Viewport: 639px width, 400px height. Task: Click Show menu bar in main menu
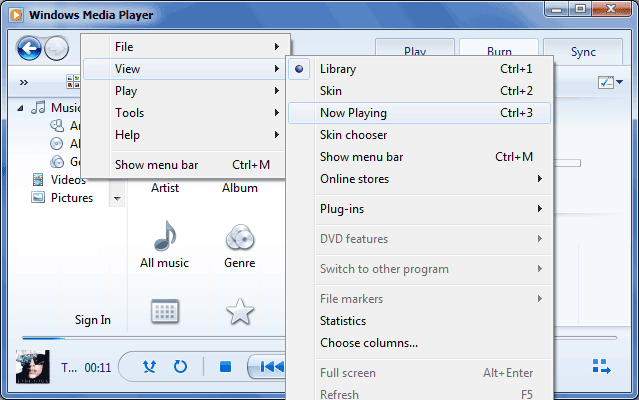(184, 165)
